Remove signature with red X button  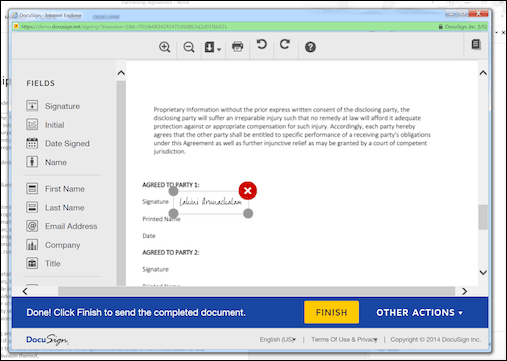248,191
